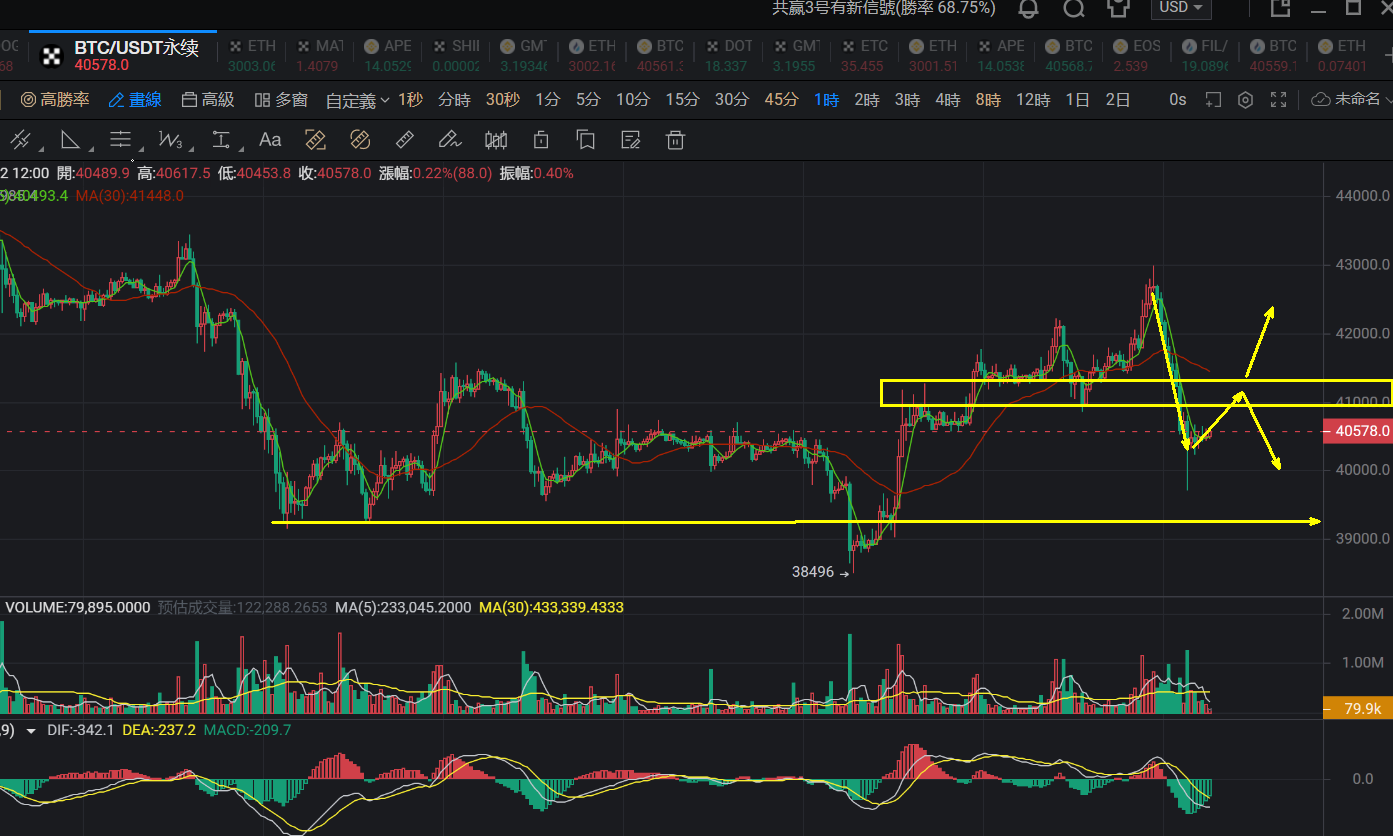Switch to the 15分 timeframe
Image resolution: width=1393 pixels, height=836 pixels.
click(682, 100)
